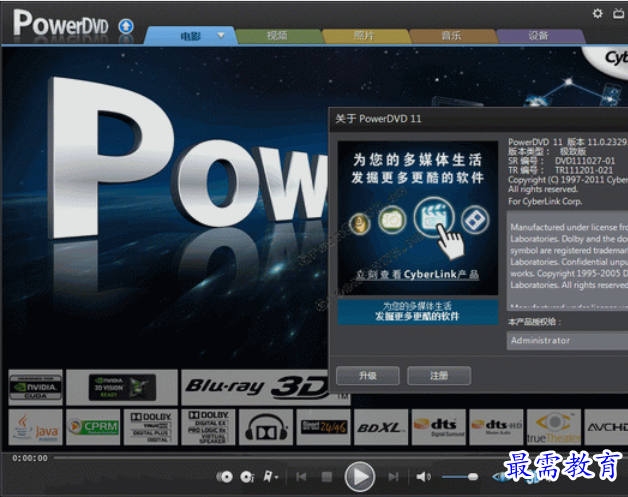Click the 0:00:00 elapsed time display
This screenshot has width=628, height=497.
point(30,458)
